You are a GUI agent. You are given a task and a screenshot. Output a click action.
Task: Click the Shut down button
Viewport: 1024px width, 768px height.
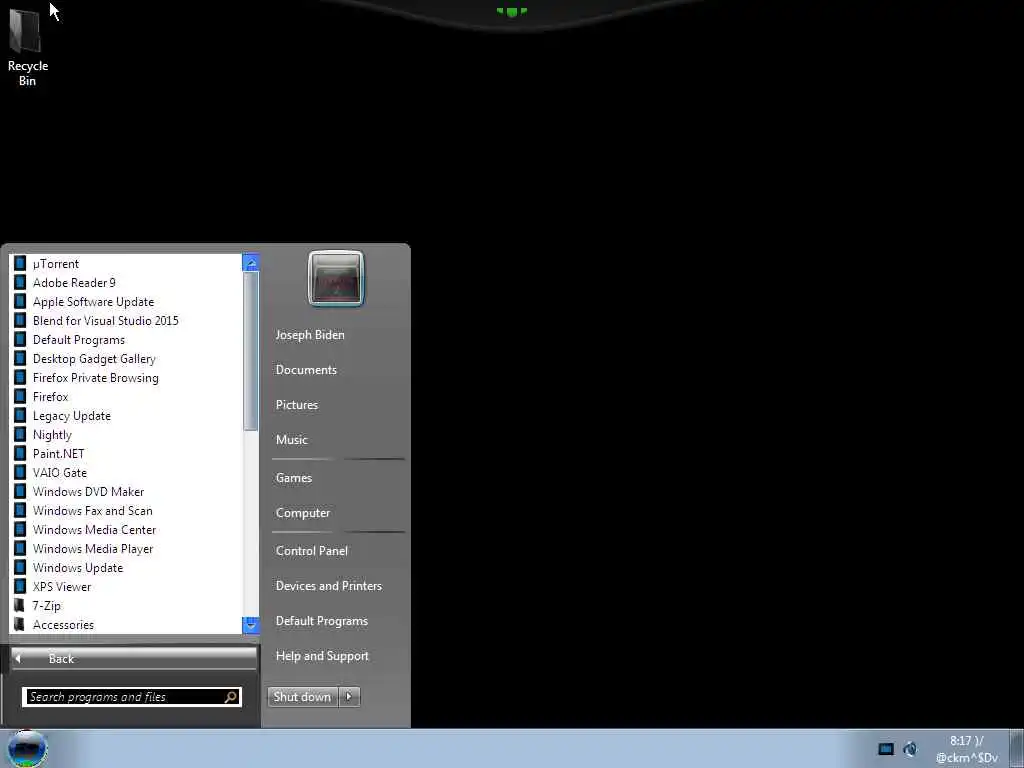click(304, 696)
